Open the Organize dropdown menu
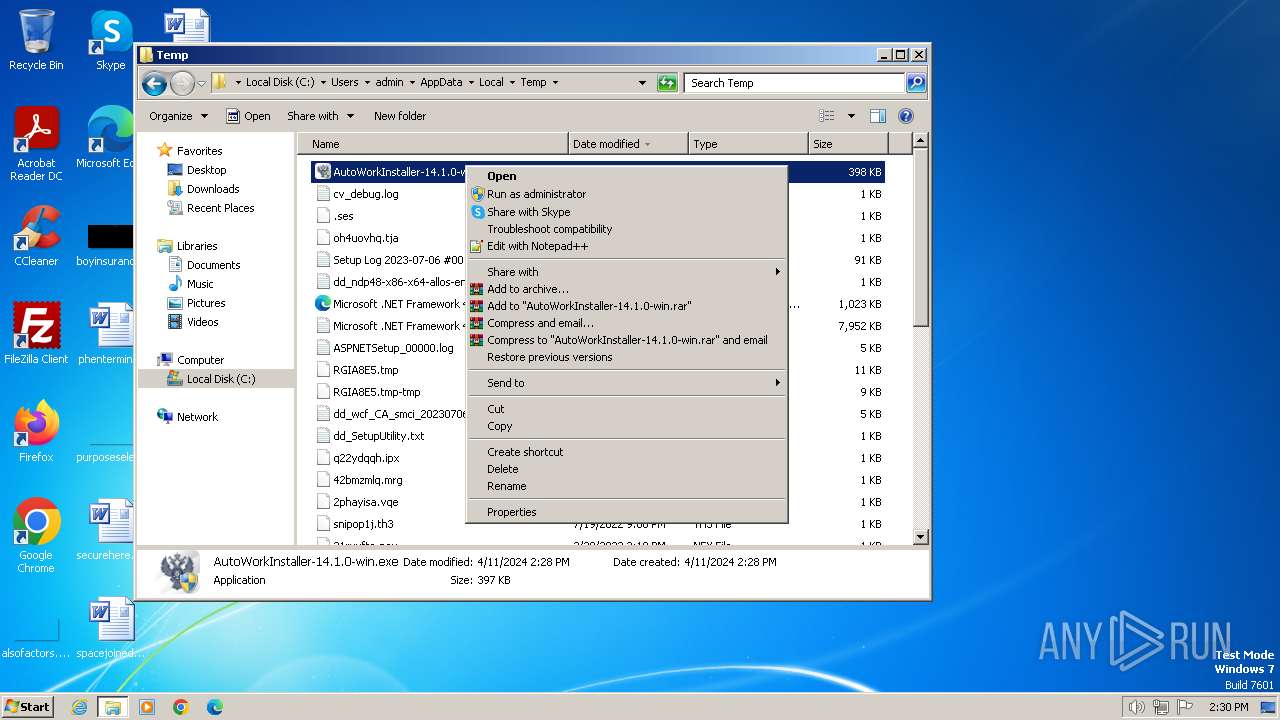 click(x=178, y=116)
